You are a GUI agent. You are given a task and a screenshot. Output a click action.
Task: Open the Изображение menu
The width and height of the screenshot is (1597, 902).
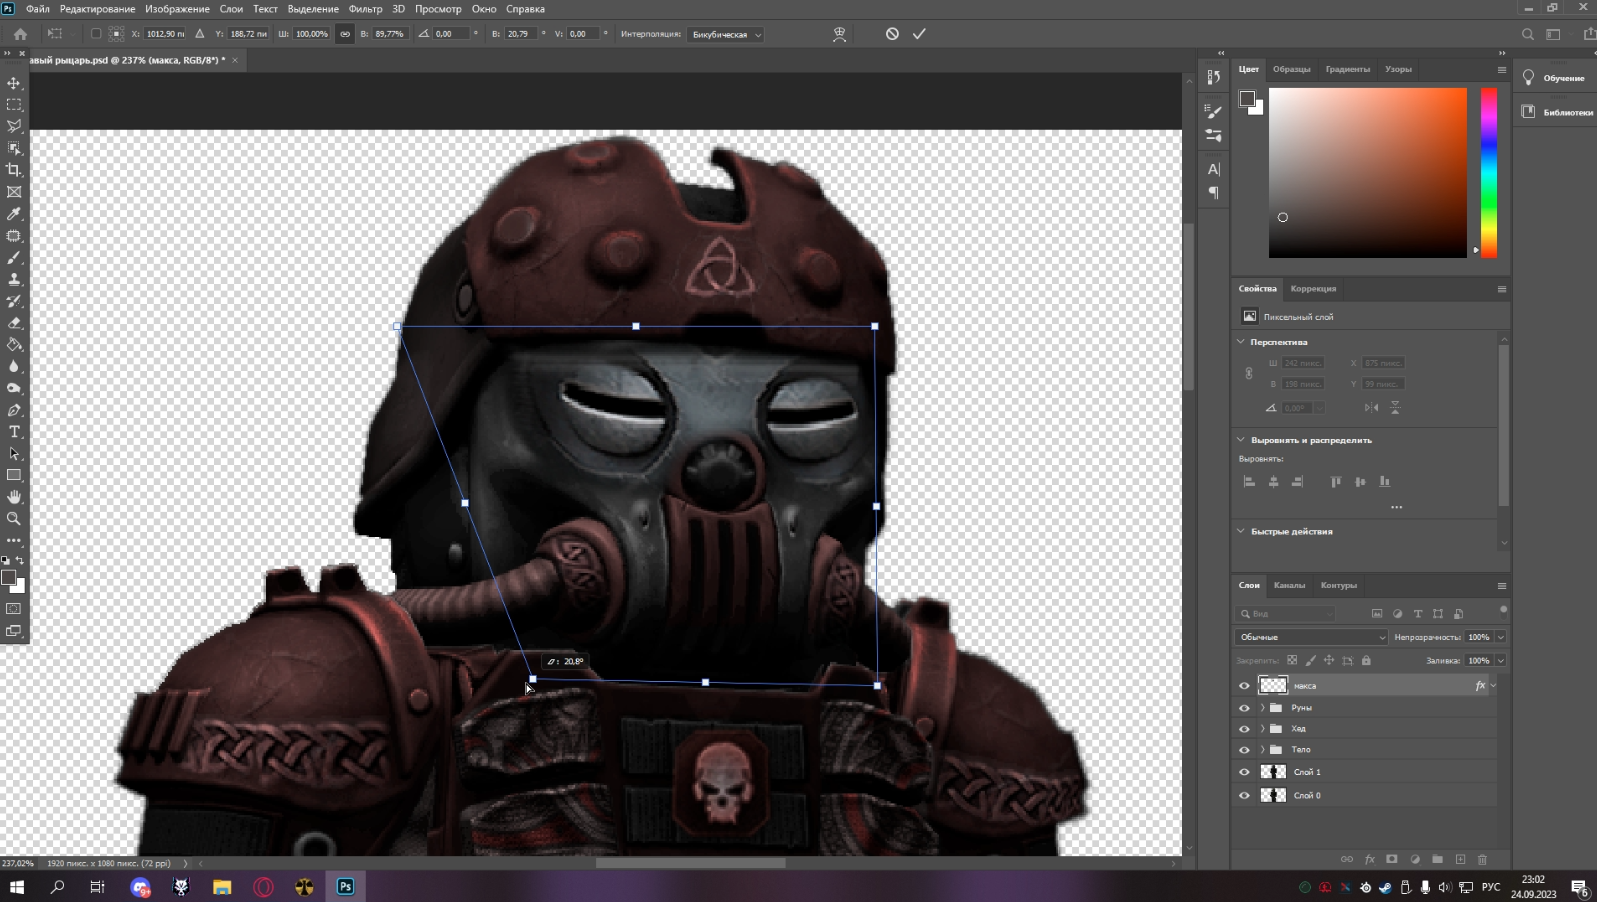177,9
